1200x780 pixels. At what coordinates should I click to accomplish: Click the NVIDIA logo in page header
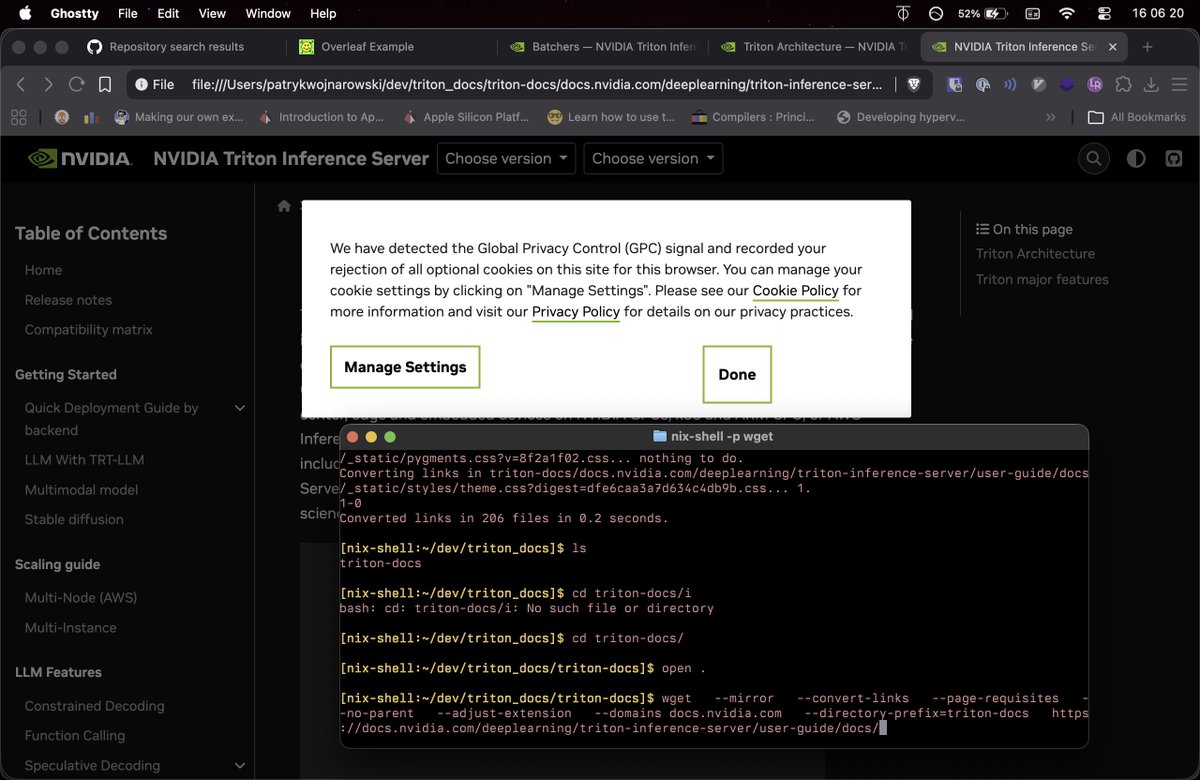point(80,158)
